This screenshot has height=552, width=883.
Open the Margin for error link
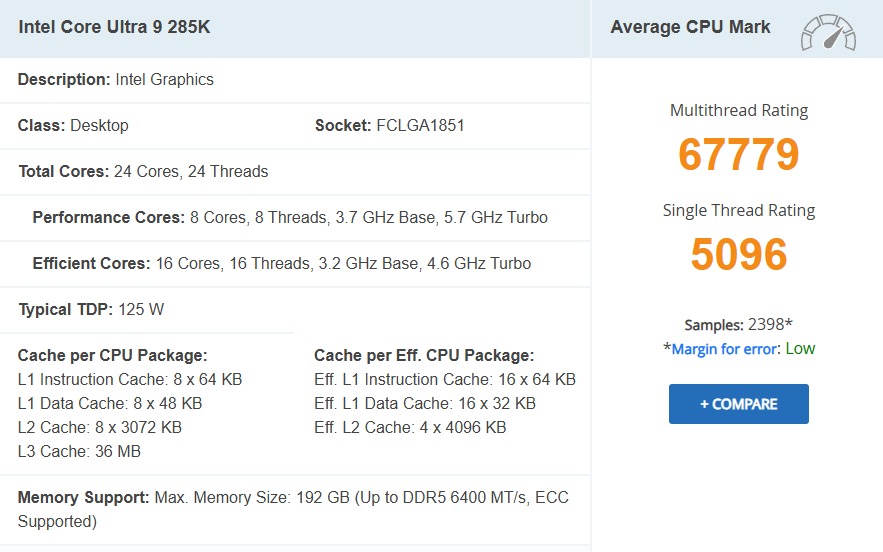pos(725,349)
